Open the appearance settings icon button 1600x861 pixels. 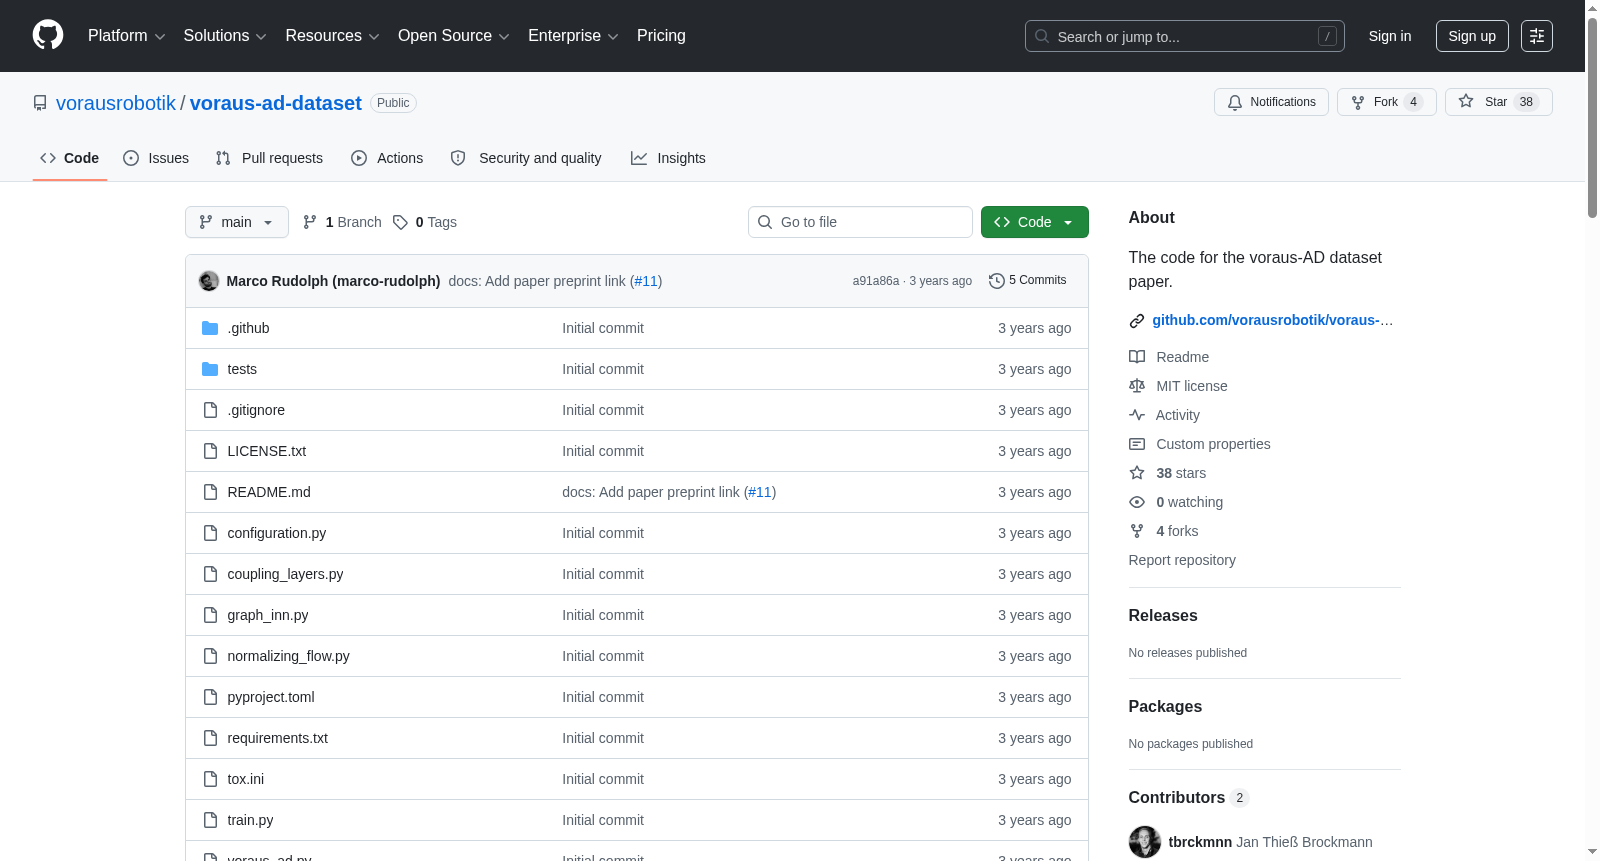pos(1536,36)
